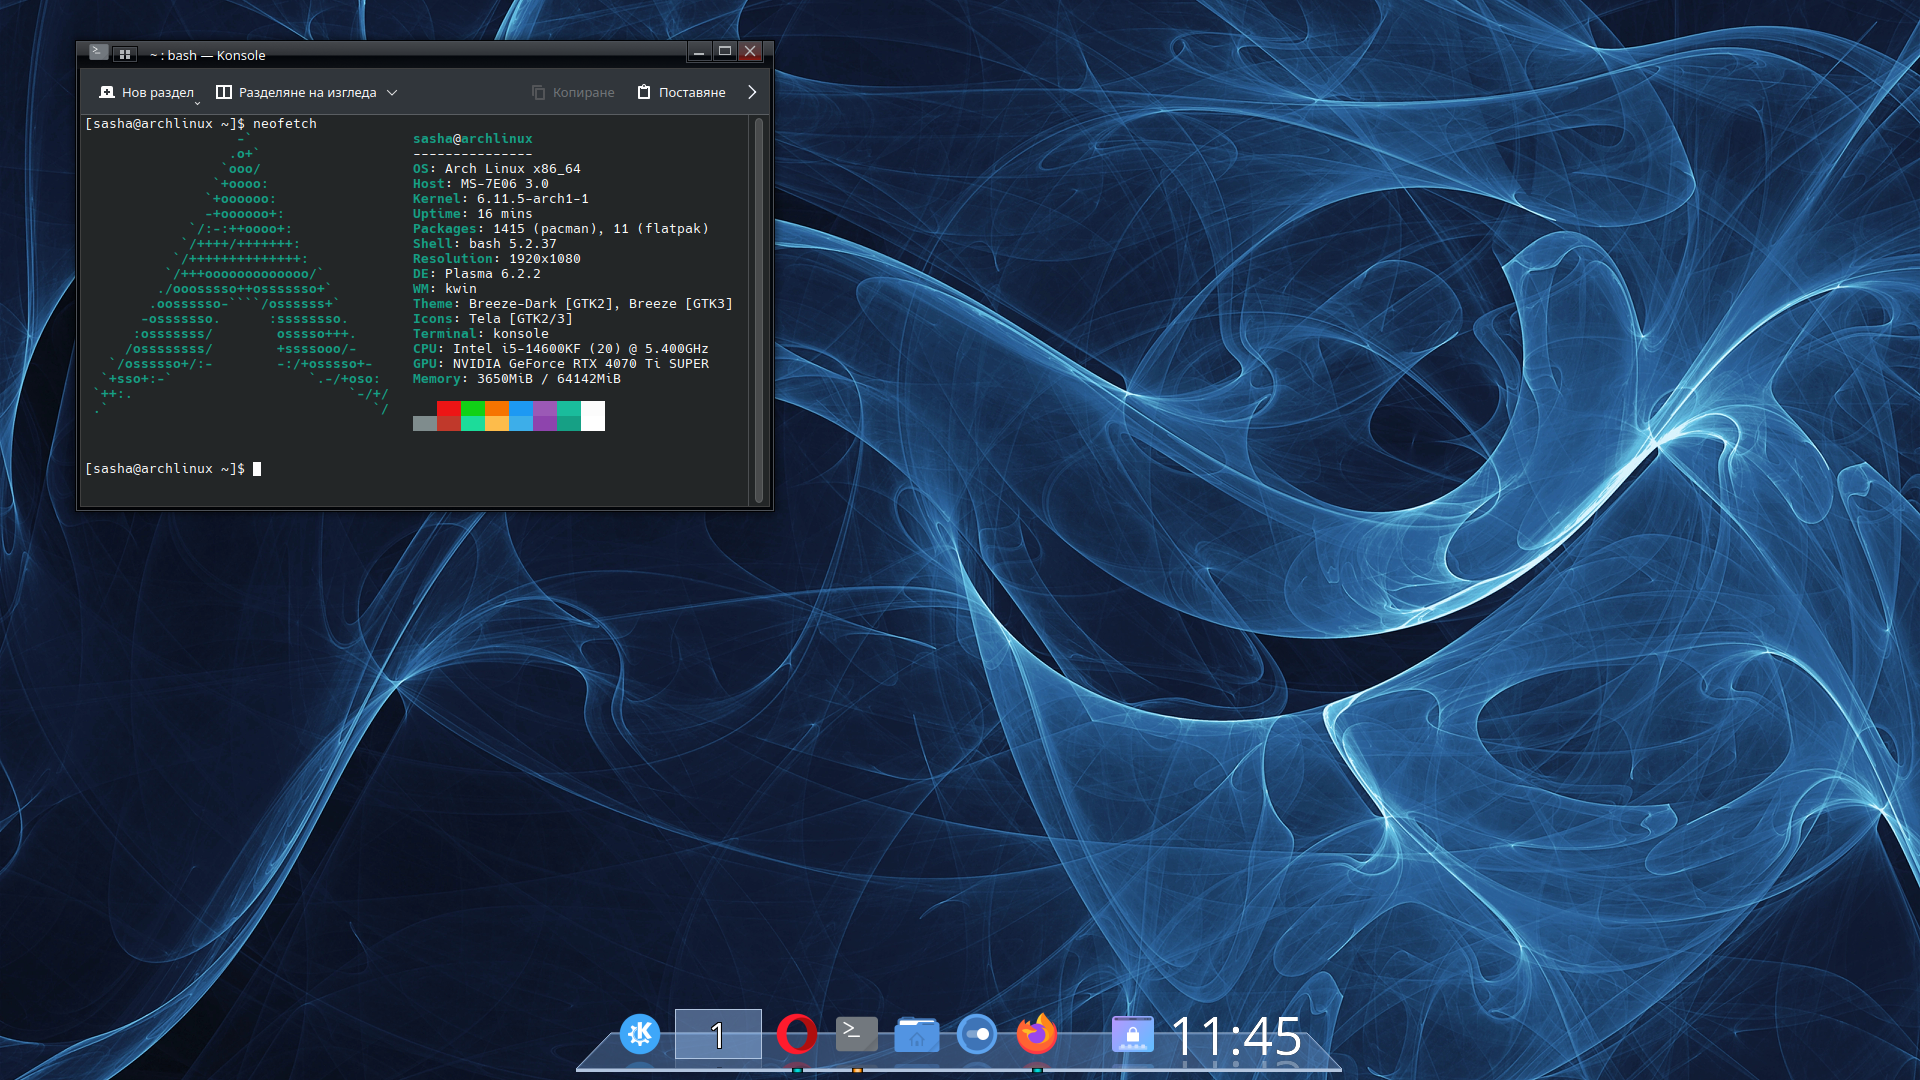Maximize the Konsole window
The image size is (1920, 1080).
pyautogui.click(x=725, y=52)
